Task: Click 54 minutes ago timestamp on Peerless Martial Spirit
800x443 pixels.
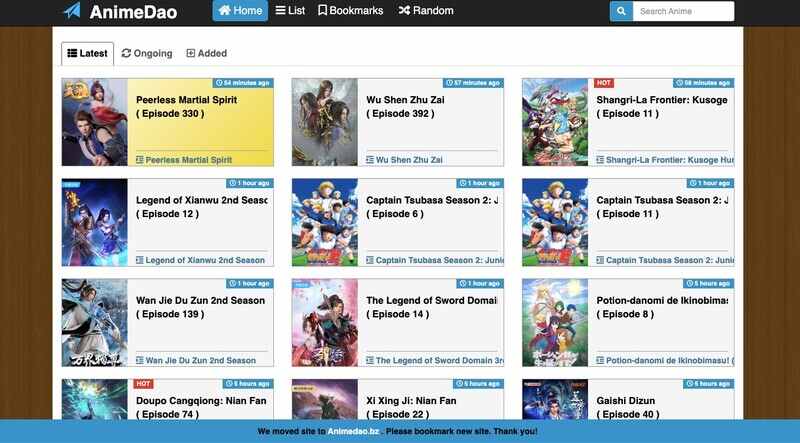Action: point(243,83)
